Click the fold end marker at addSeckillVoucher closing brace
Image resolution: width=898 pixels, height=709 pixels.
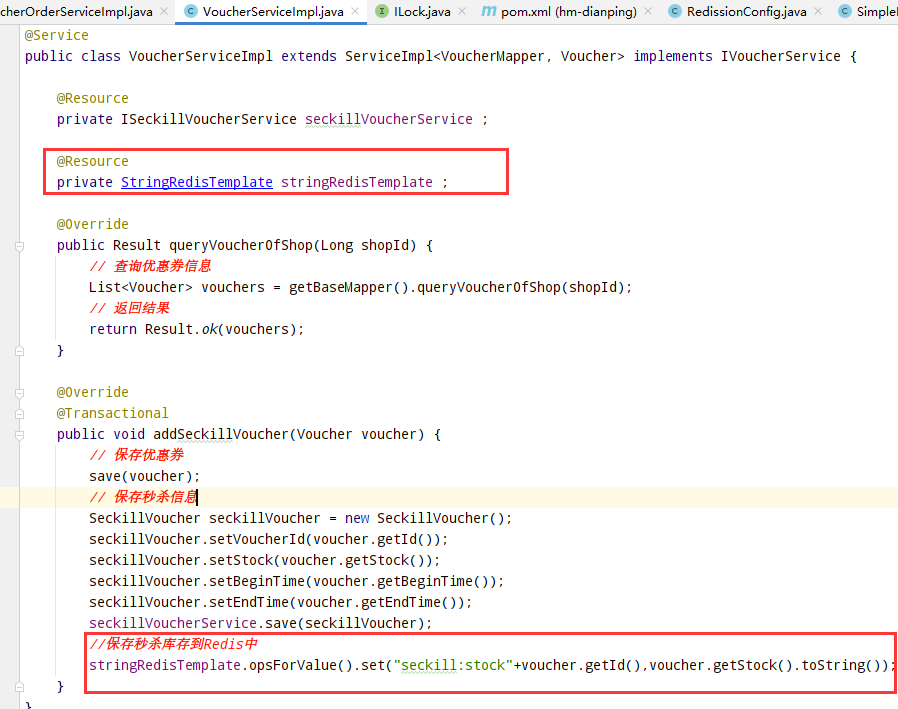tap(19, 687)
